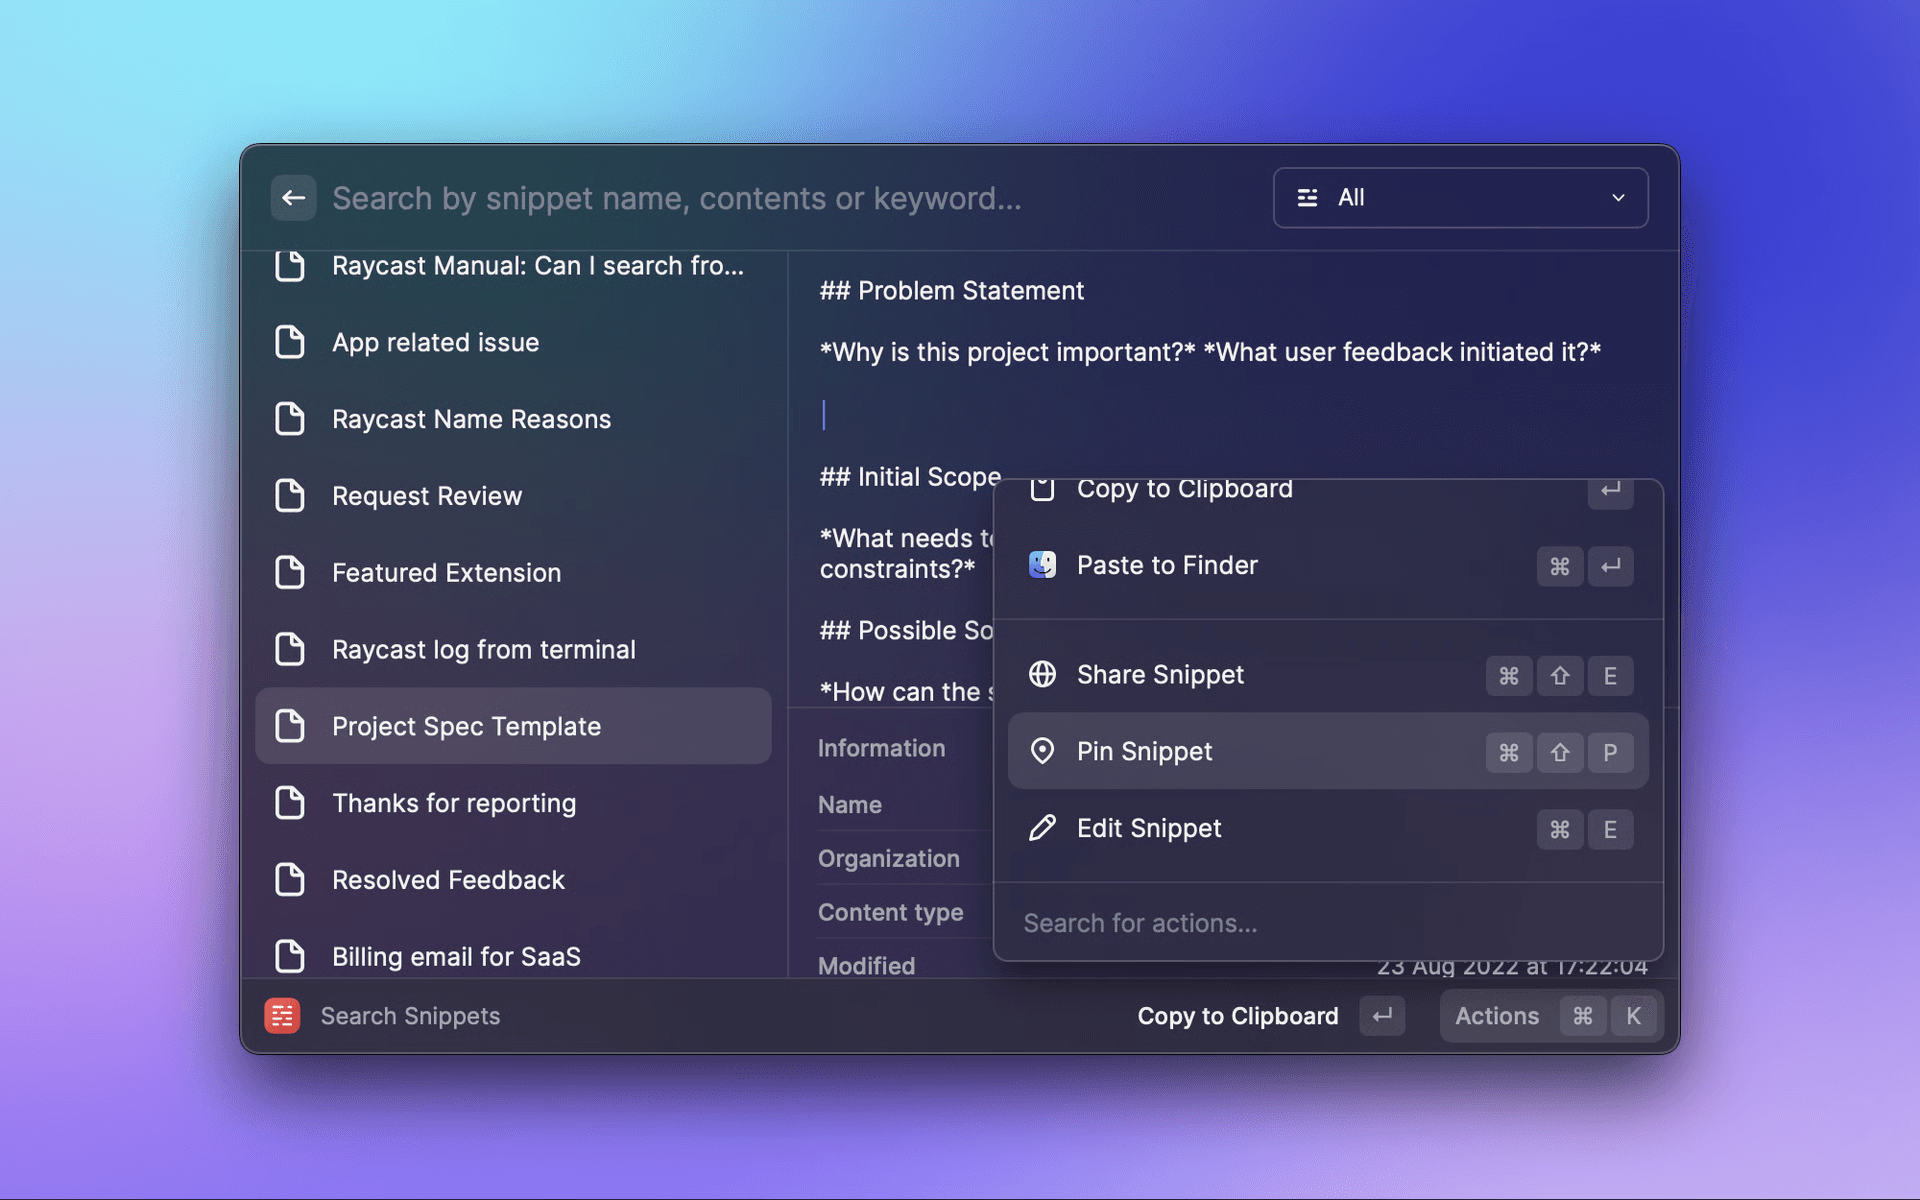Click Copy to Clipboard in the bottom bar

pos(1237,1015)
